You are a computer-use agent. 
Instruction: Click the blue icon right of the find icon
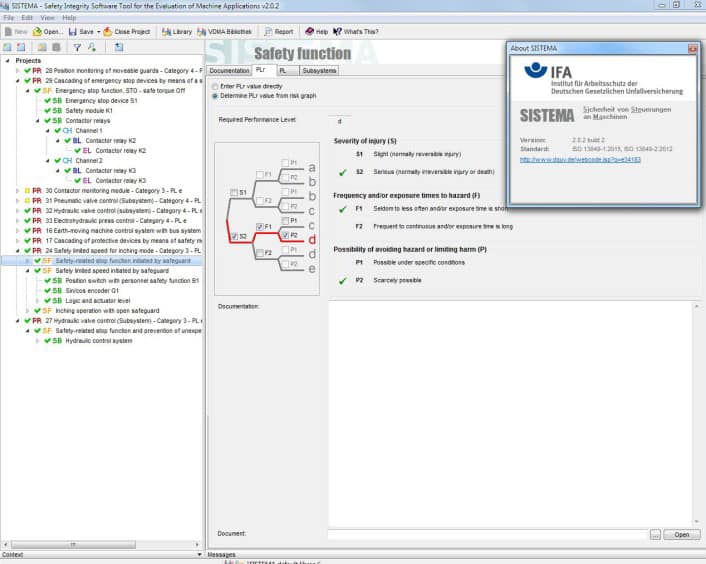119,47
